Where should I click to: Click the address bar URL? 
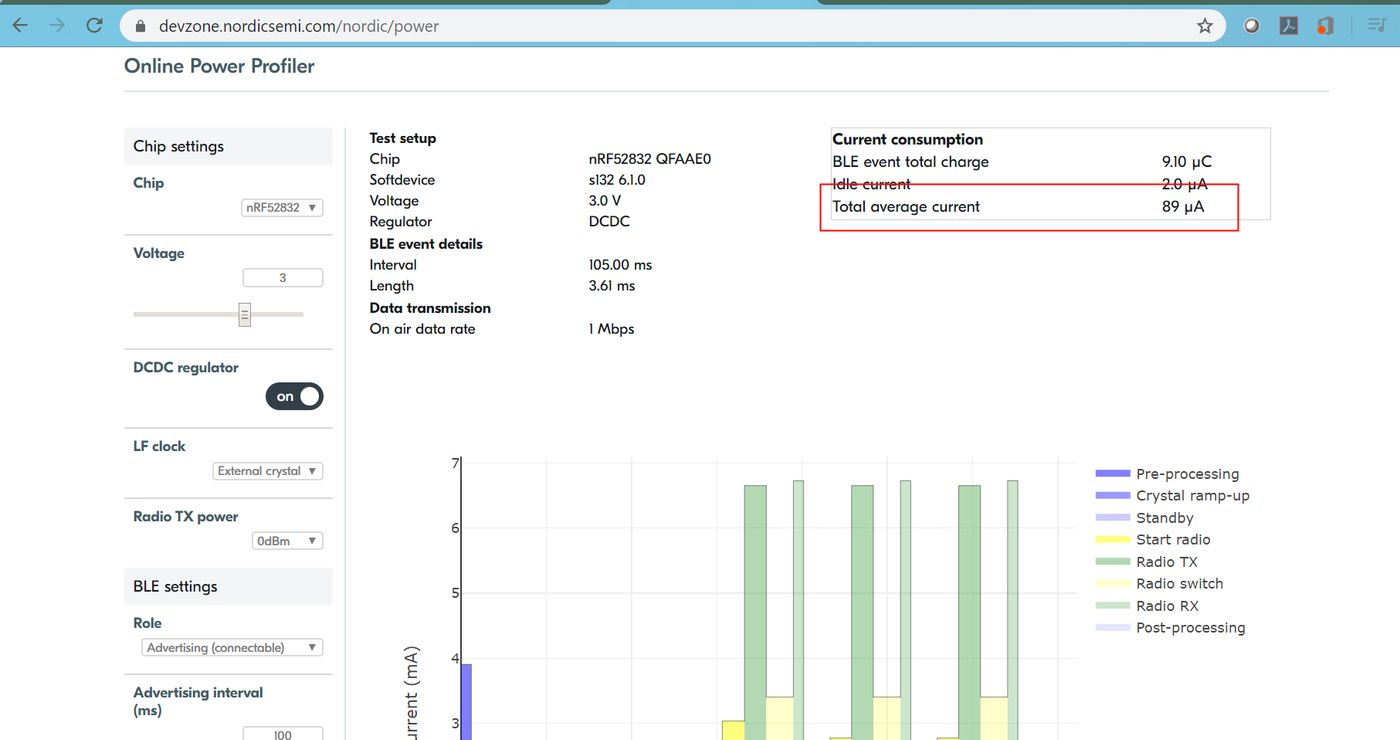pyautogui.click(x=298, y=26)
